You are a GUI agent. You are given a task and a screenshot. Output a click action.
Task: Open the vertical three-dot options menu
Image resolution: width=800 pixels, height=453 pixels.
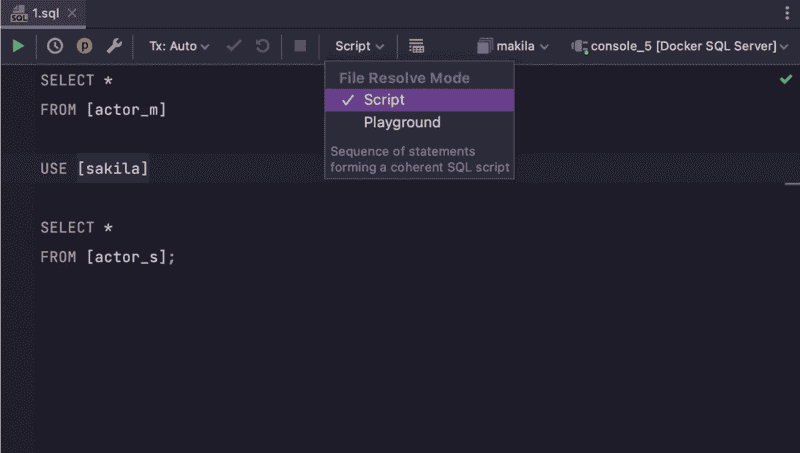(x=787, y=13)
